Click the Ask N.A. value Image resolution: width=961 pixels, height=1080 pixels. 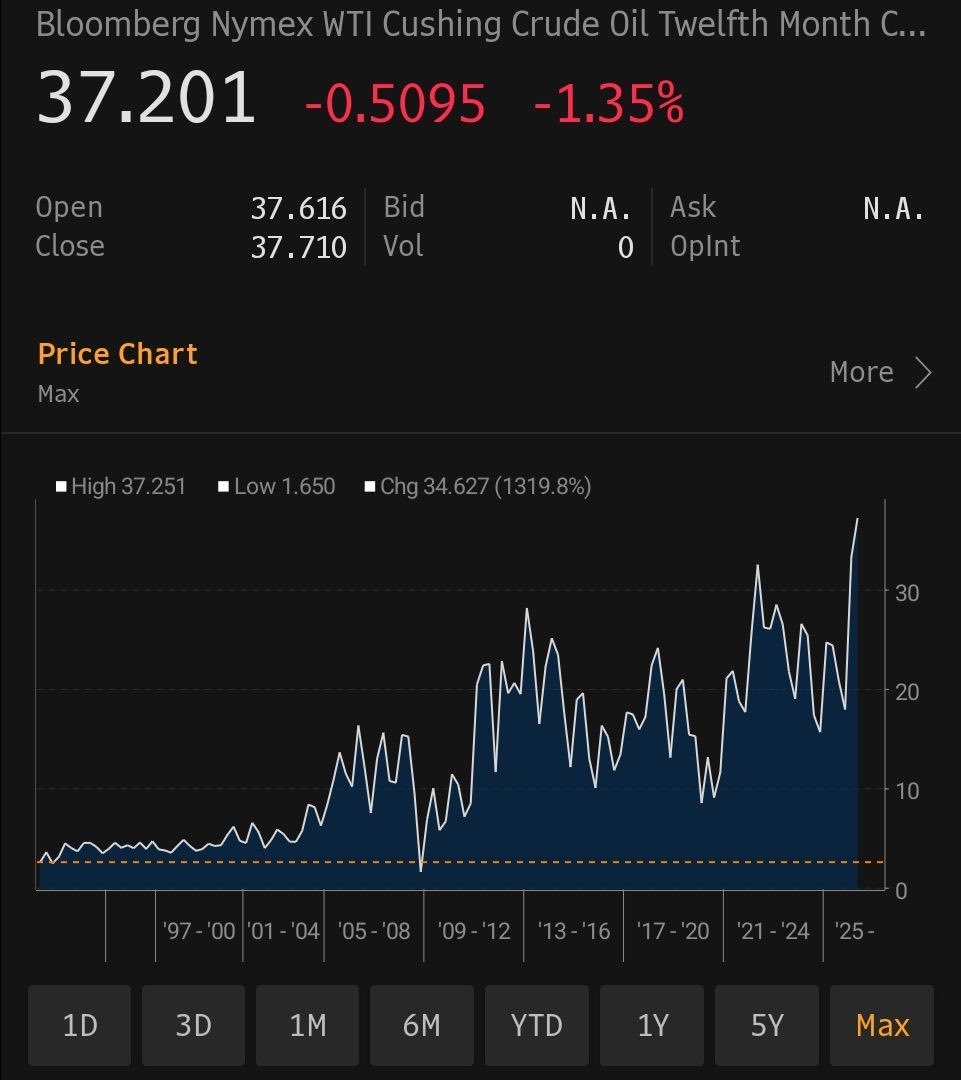[x=893, y=208]
